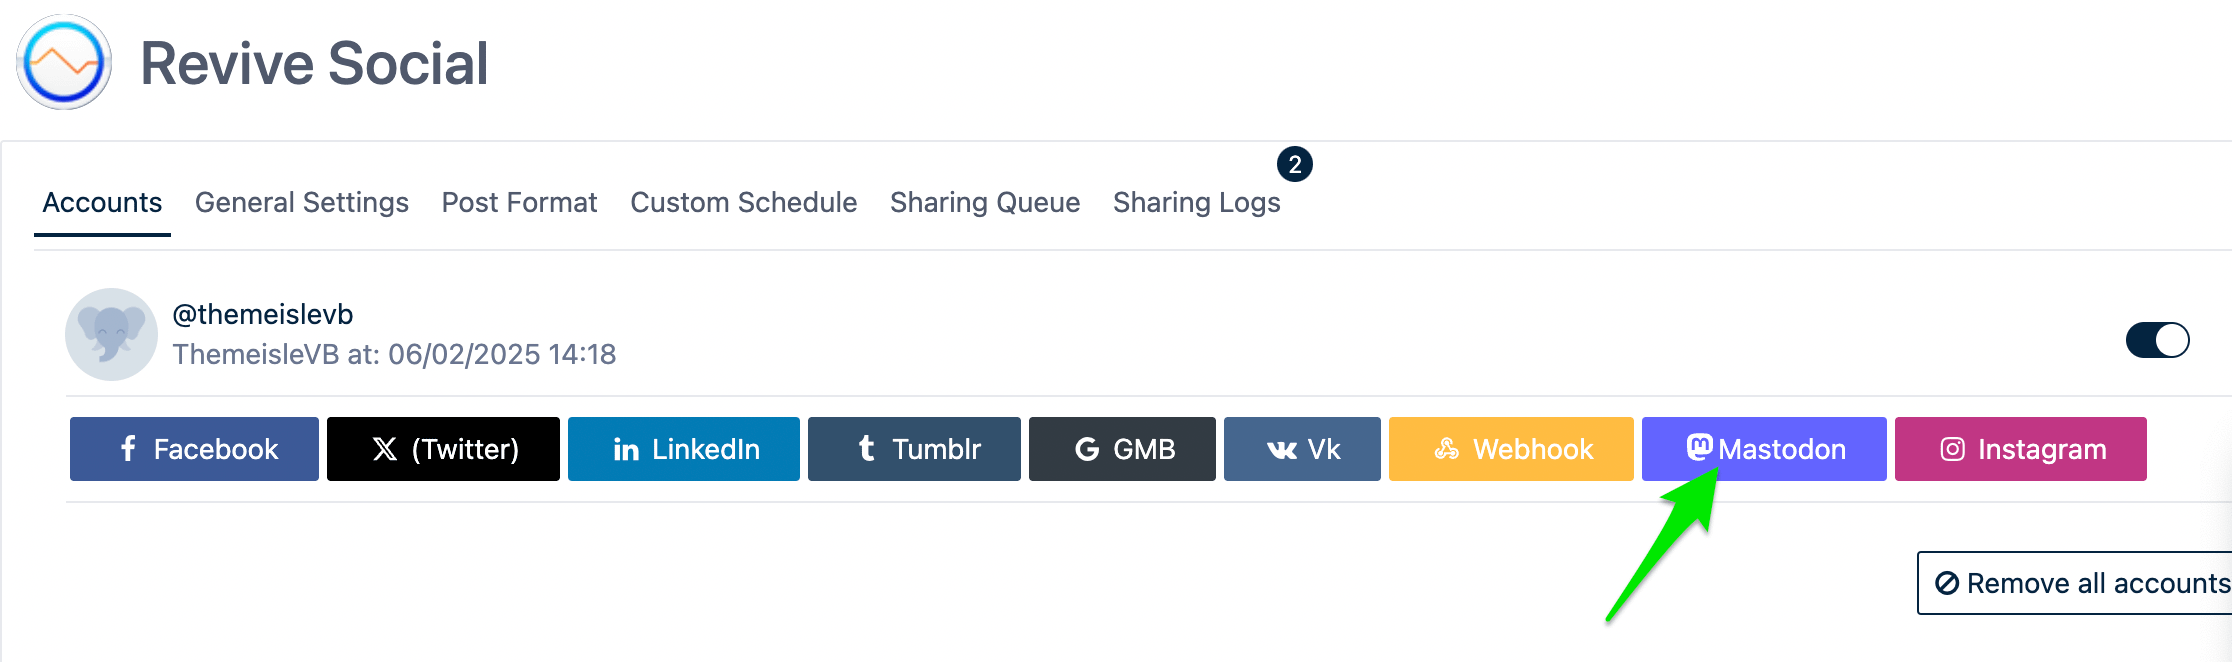This screenshot has width=2232, height=662.
Task: Open the Sharing Logs tab
Action: (1196, 203)
